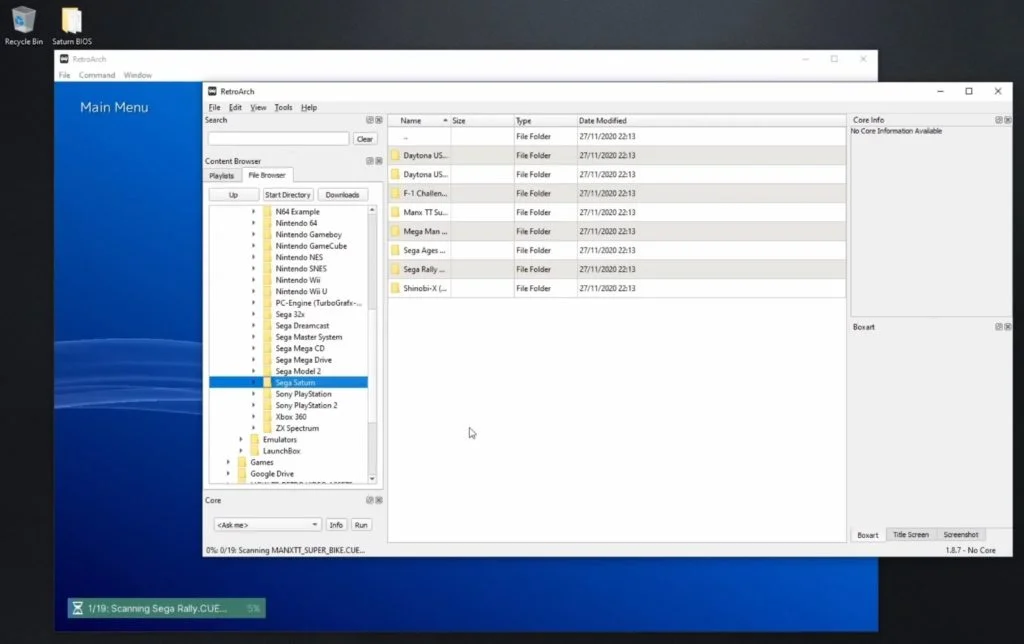Viewport: 1024px width, 644px height.
Task: Open the Help menu
Action: 309,108
